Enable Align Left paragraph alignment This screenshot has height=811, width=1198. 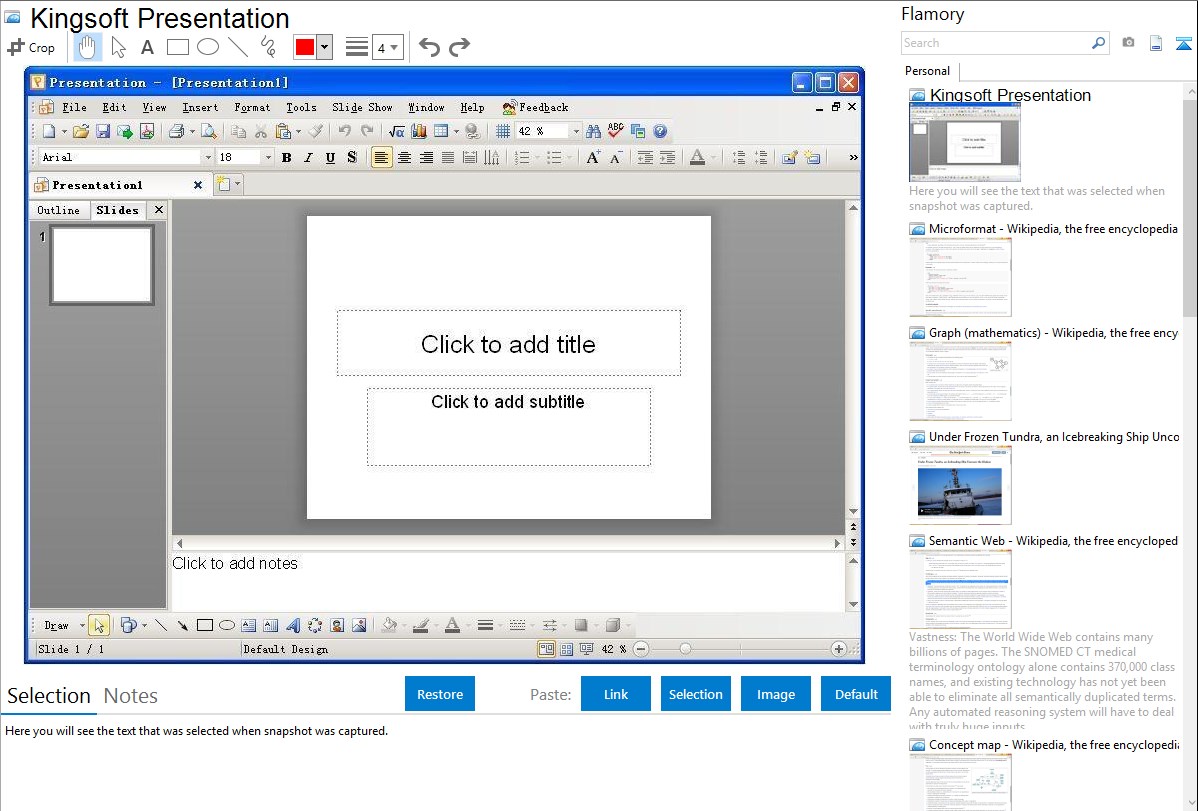(x=380, y=157)
